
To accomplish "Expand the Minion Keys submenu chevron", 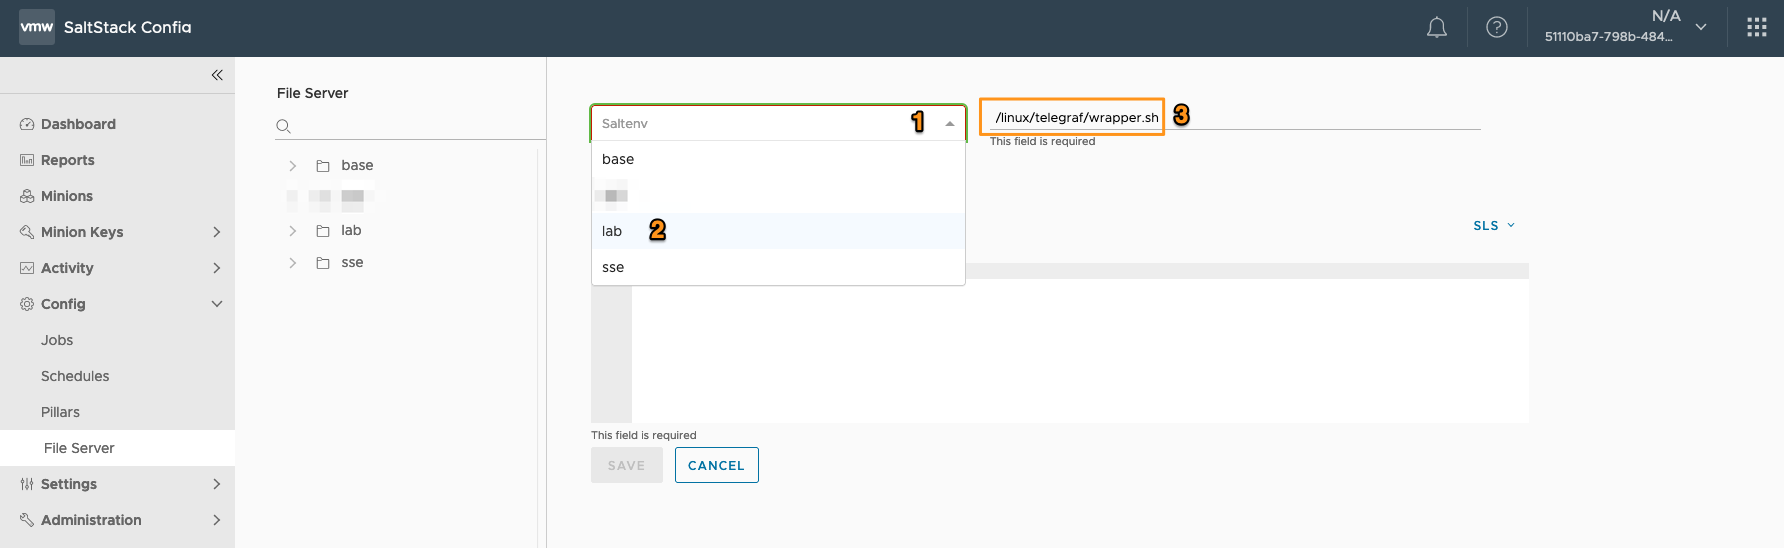I will coord(217,232).
